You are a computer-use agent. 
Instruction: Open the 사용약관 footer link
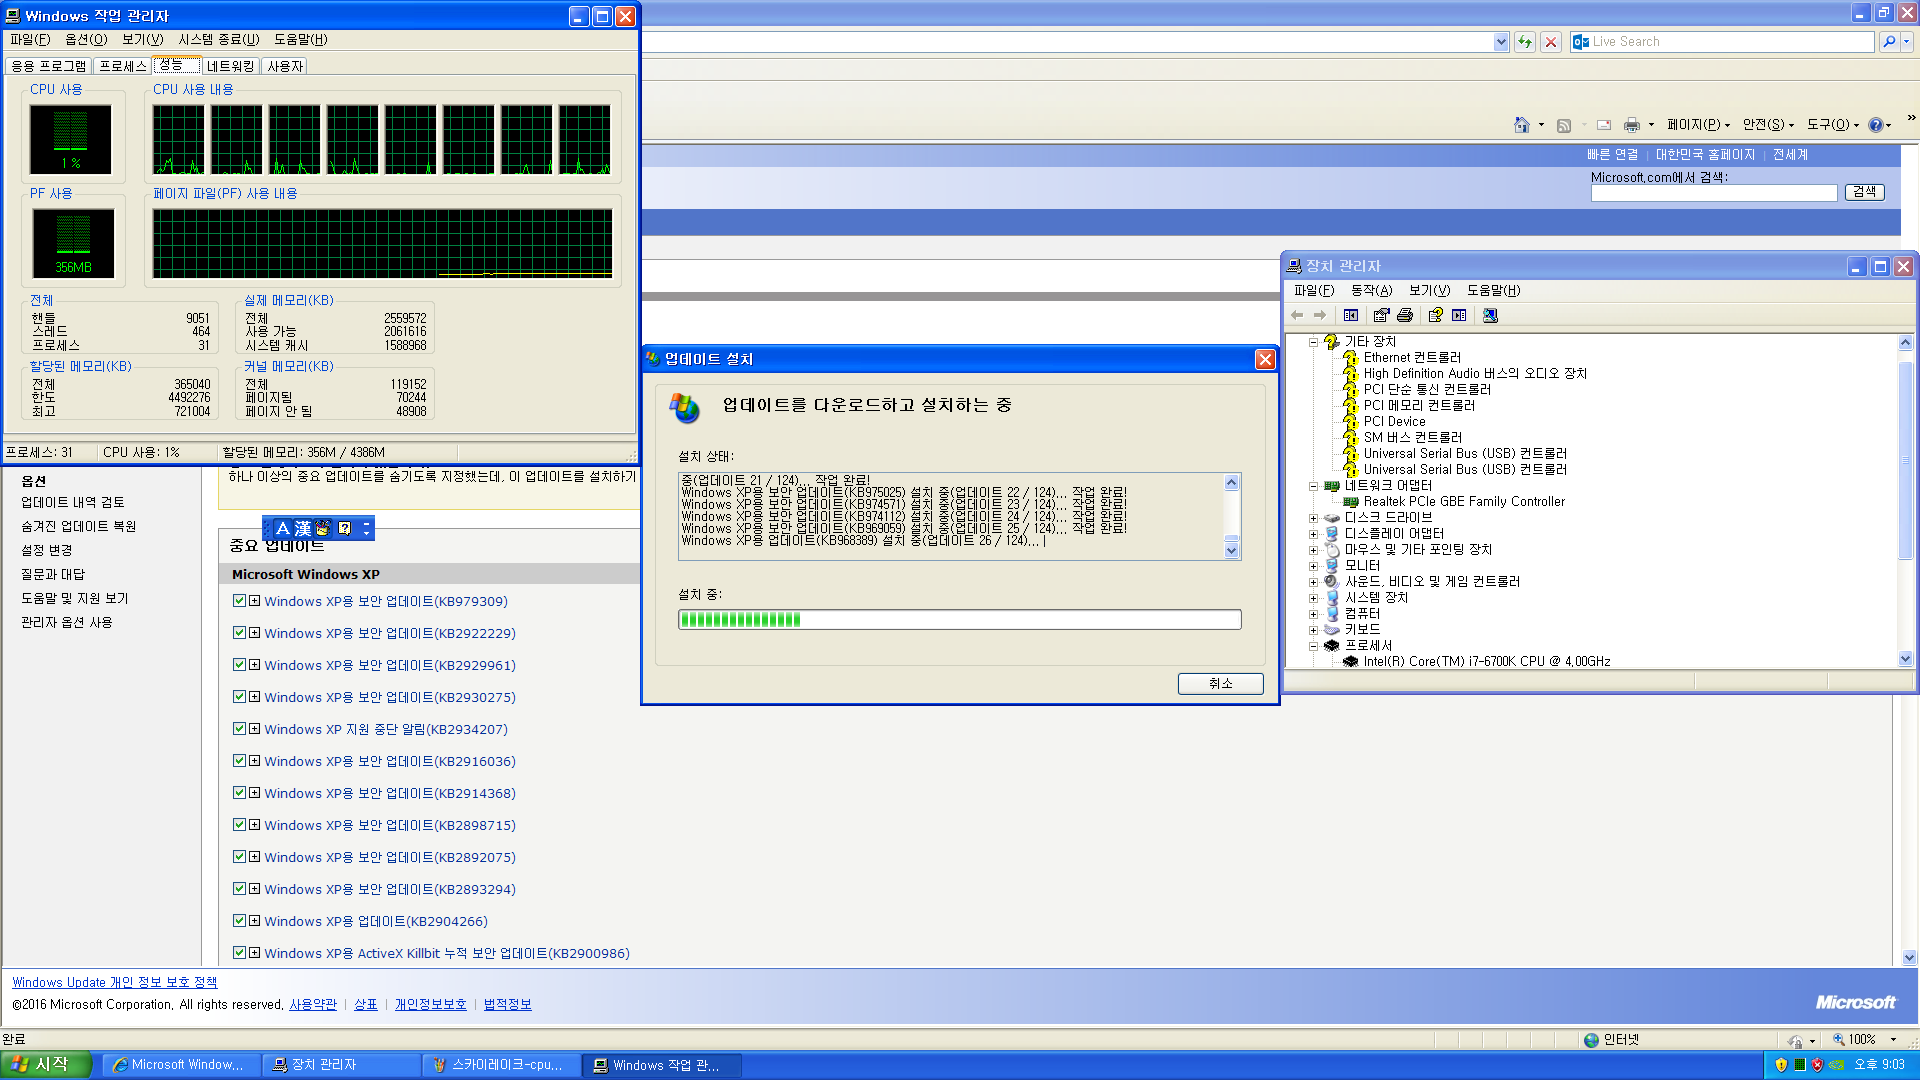coord(313,1004)
